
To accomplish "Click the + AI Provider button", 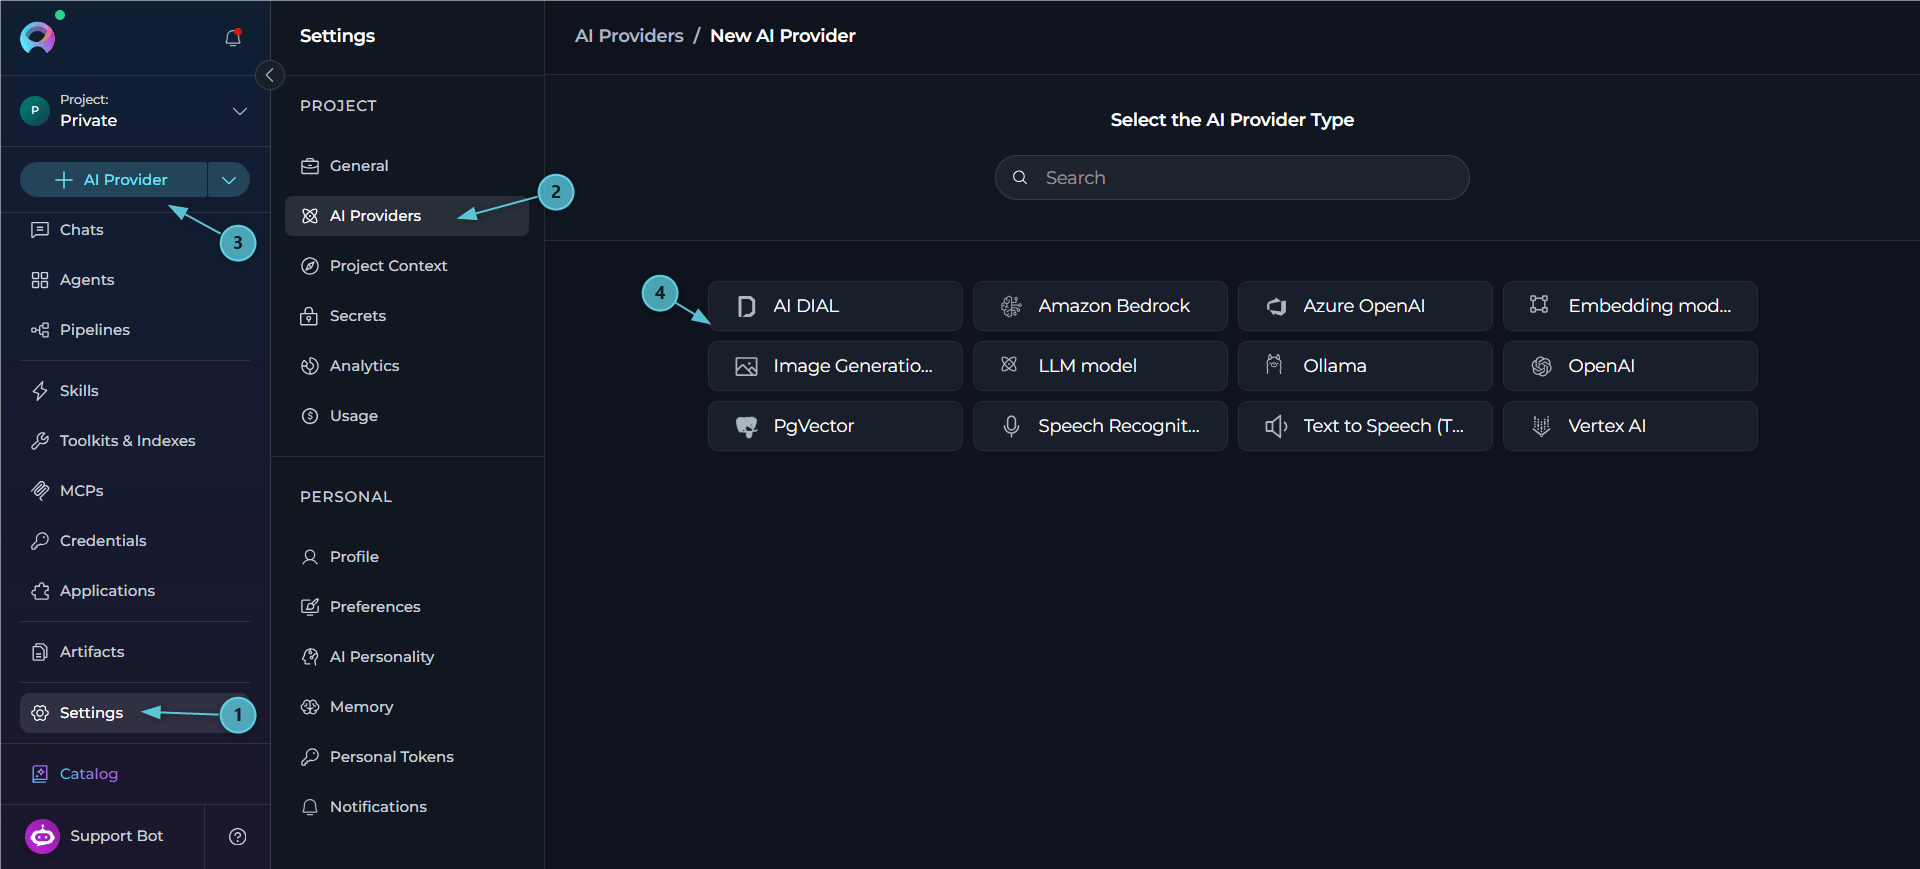I will click(113, 180).
